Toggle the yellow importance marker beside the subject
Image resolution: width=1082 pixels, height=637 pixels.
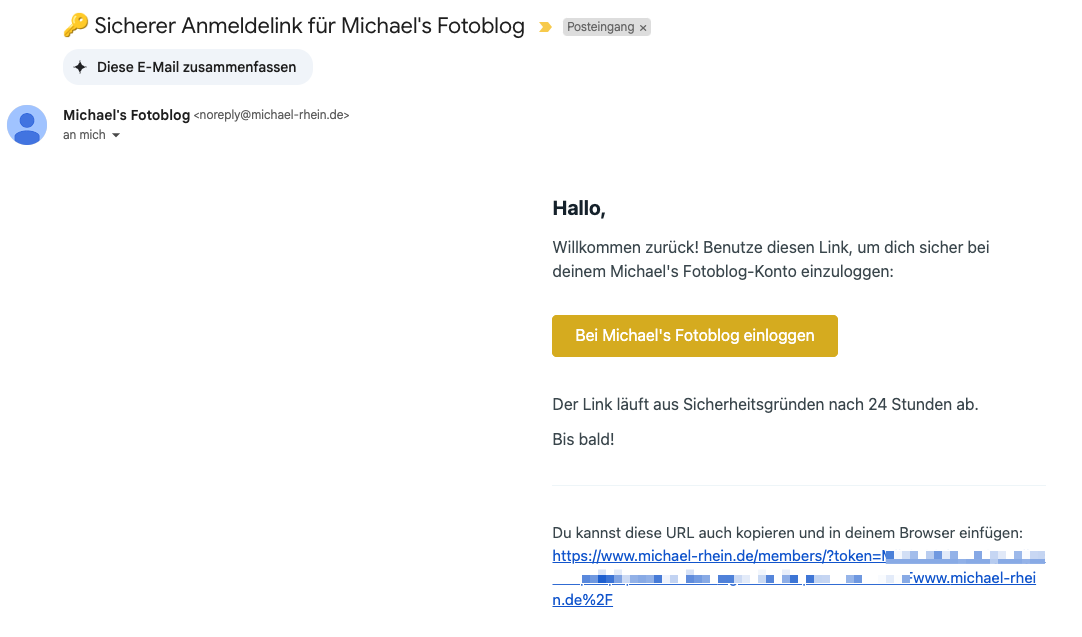pos(545,27)
